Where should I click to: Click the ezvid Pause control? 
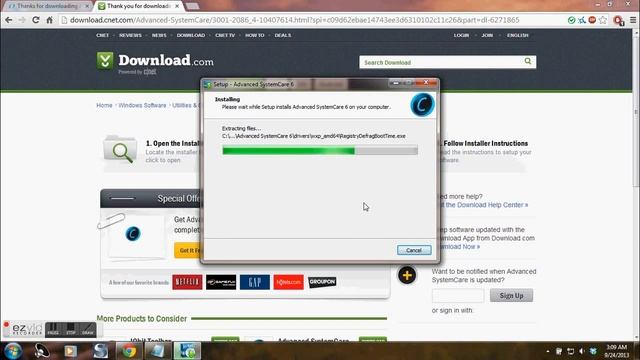[53, 329]
